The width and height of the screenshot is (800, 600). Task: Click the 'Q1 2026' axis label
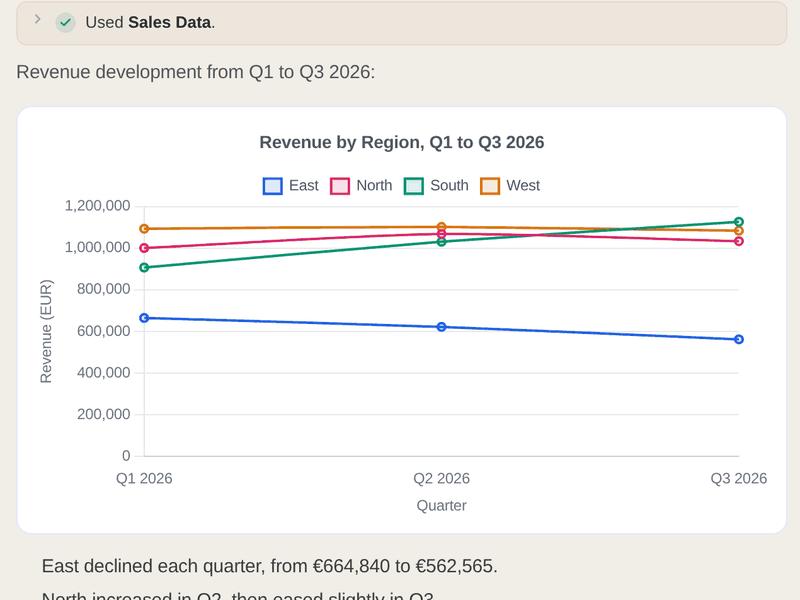click(144, 479)
